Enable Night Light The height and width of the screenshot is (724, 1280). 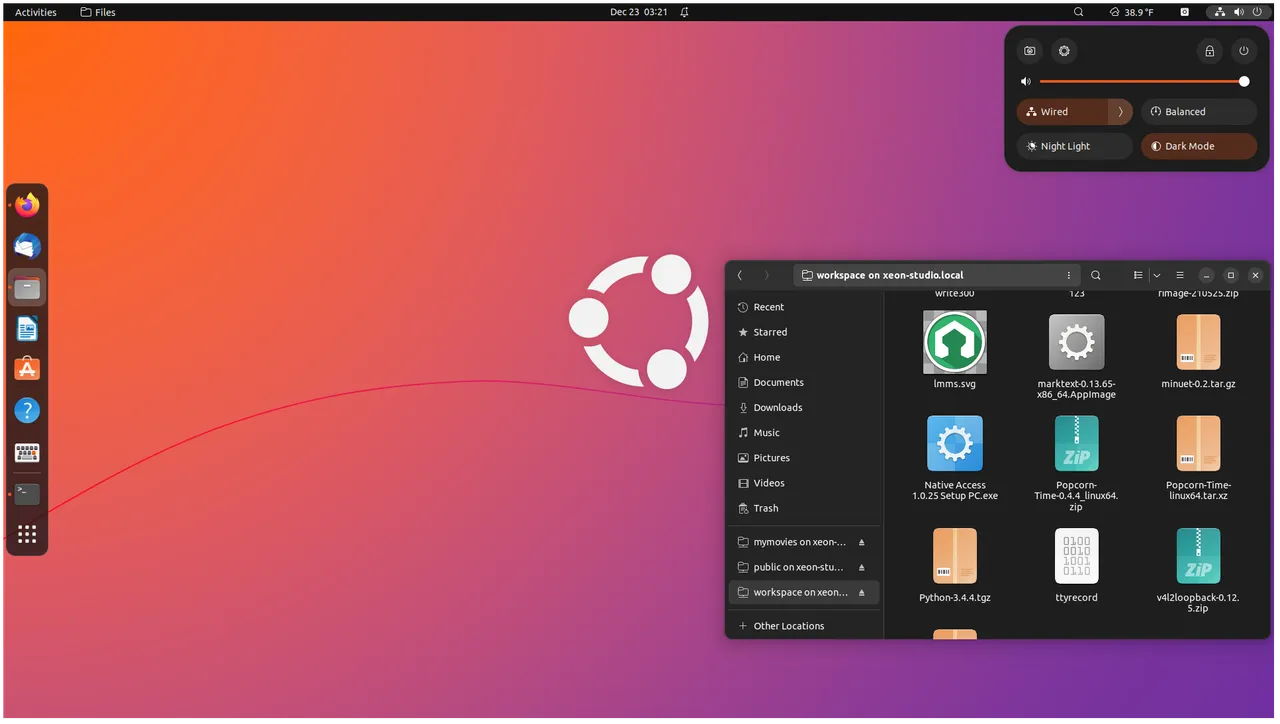click(x=1075, y=146)
